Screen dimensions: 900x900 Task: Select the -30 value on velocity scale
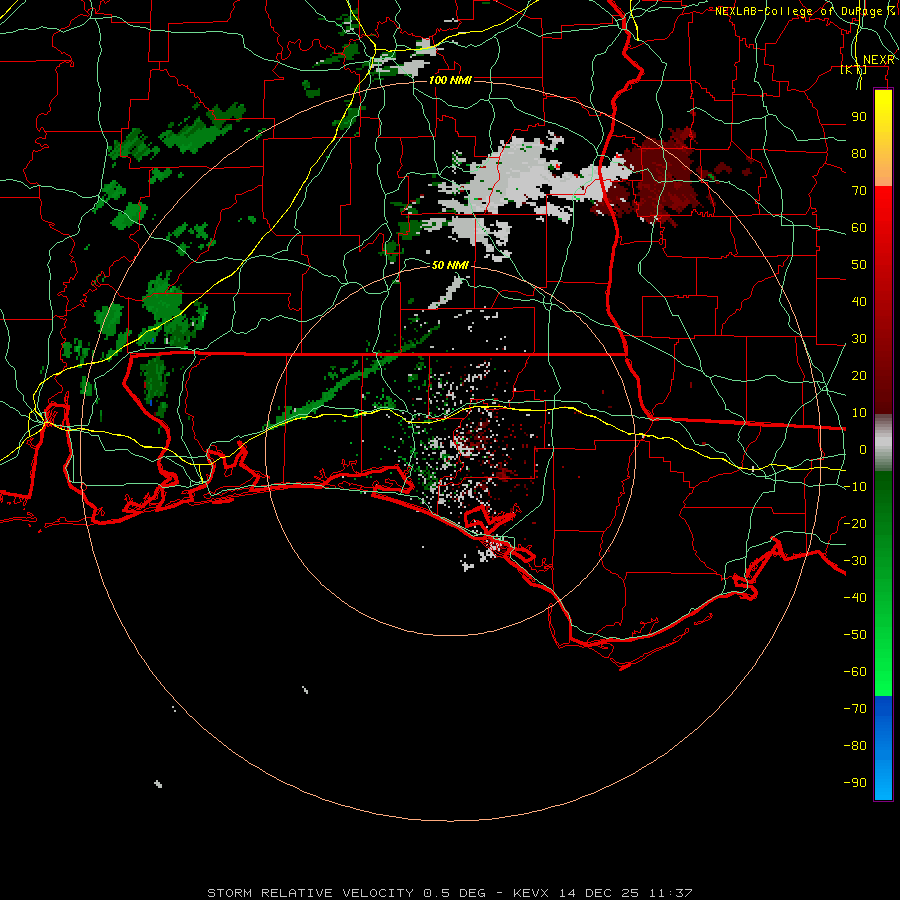coord(855,561)
